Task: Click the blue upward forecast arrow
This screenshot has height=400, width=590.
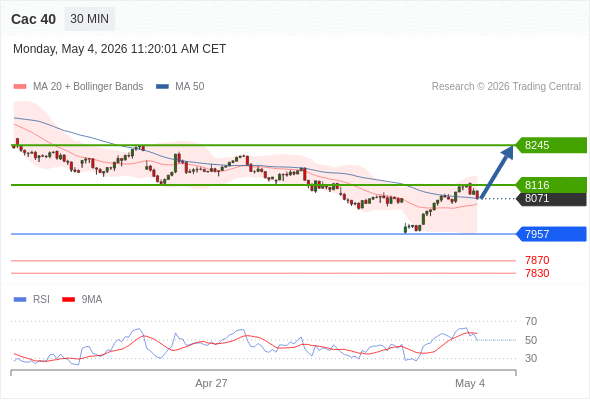Action: pos(497,172)
